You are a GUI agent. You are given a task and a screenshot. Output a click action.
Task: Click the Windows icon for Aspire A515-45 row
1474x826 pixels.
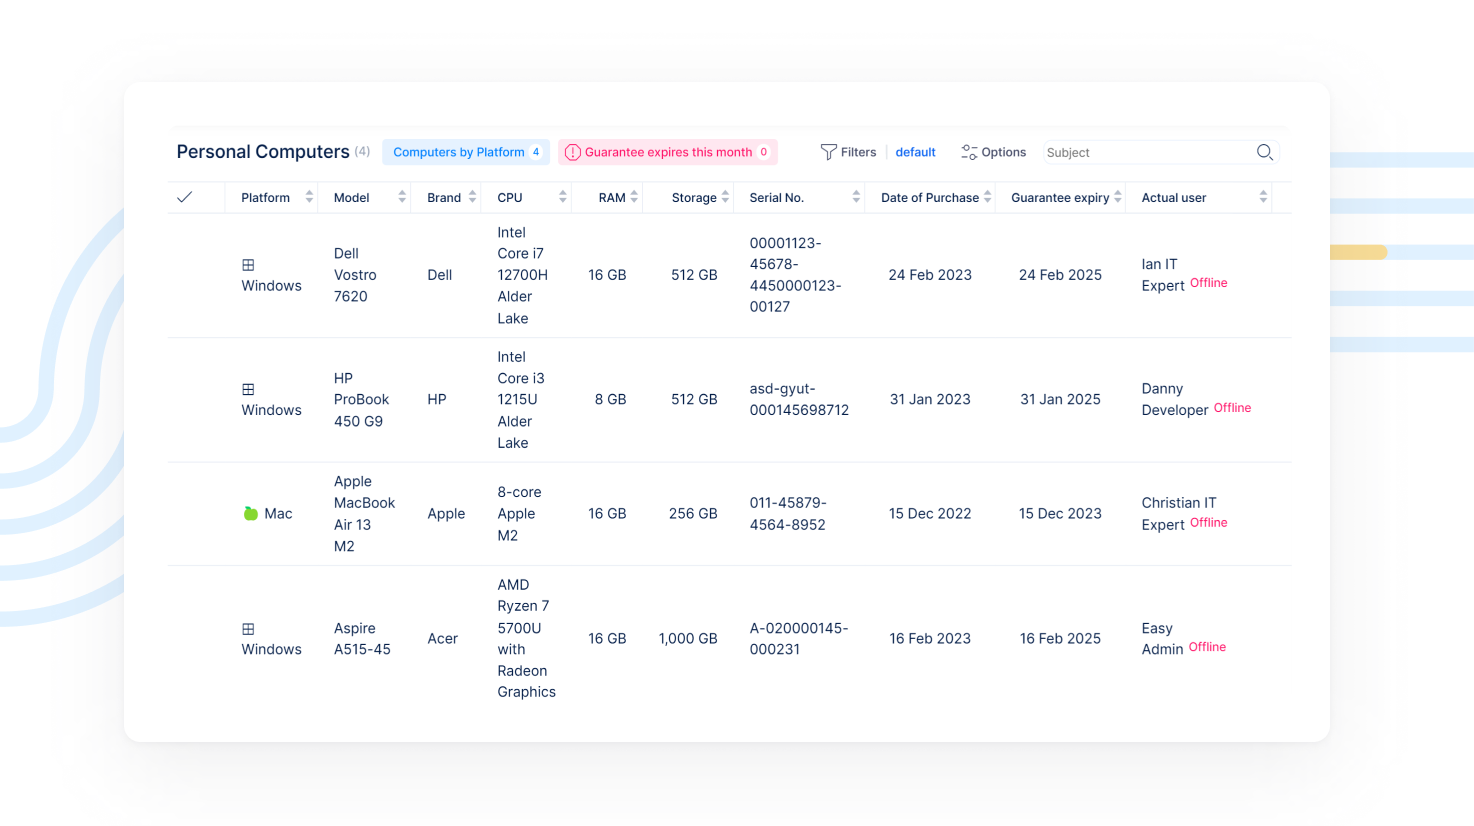[248, 629]
